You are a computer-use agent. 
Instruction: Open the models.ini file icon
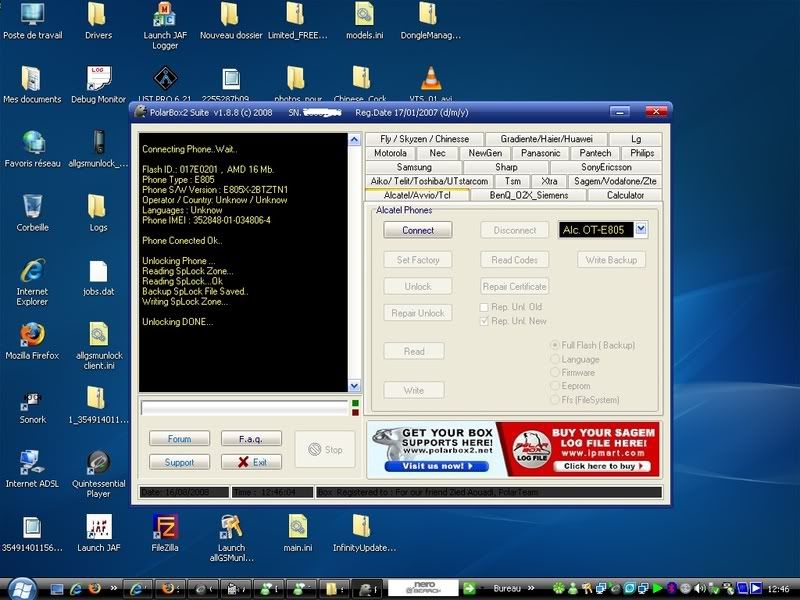point(364,20)
